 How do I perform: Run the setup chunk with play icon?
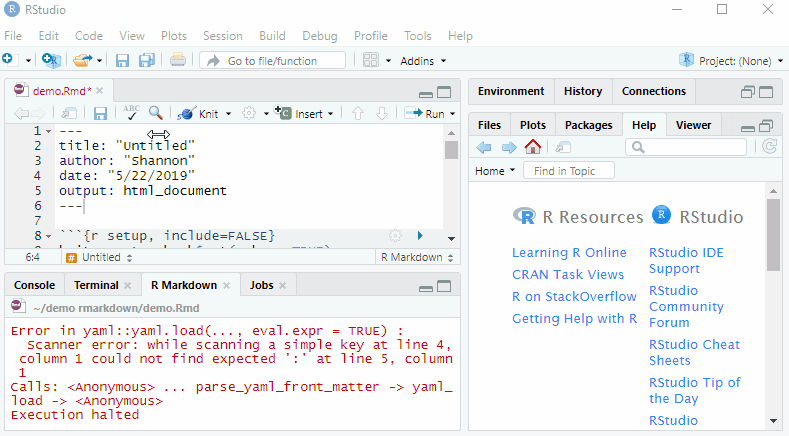point(420,235)
